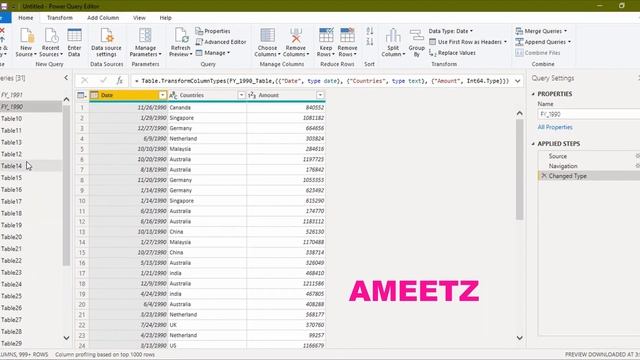
Task: Click data grid vertical scrollbar
Action: point(520,169)
